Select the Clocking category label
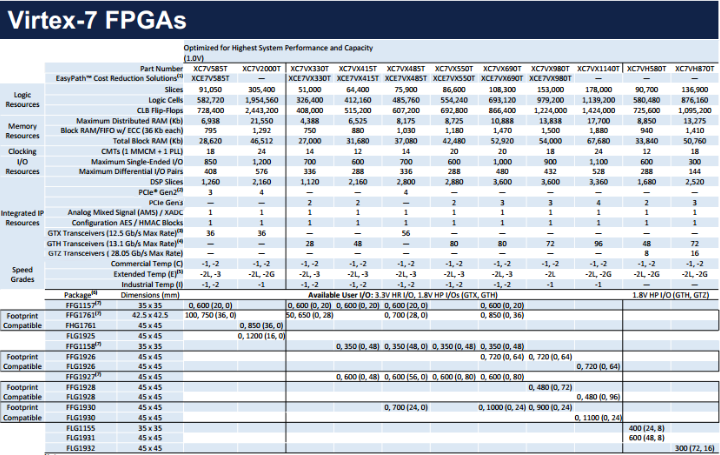Image resolution: width=720 pixels, height=455 pixels. (22, 151)
